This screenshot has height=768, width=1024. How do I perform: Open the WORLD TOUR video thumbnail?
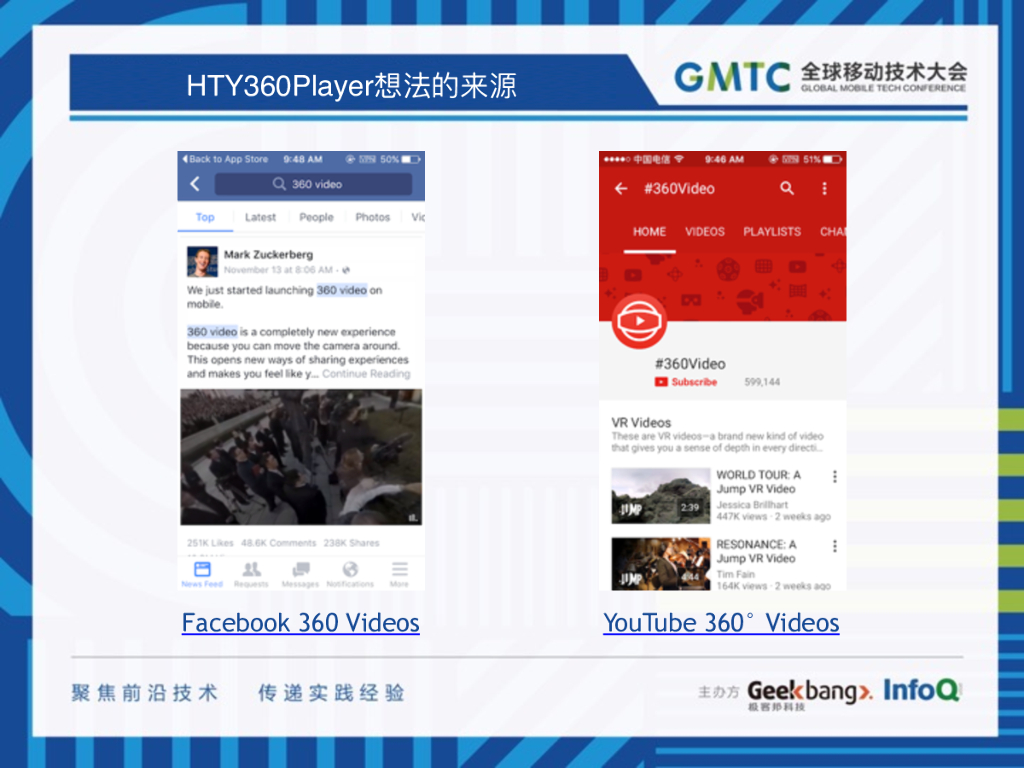click(661, 496)
